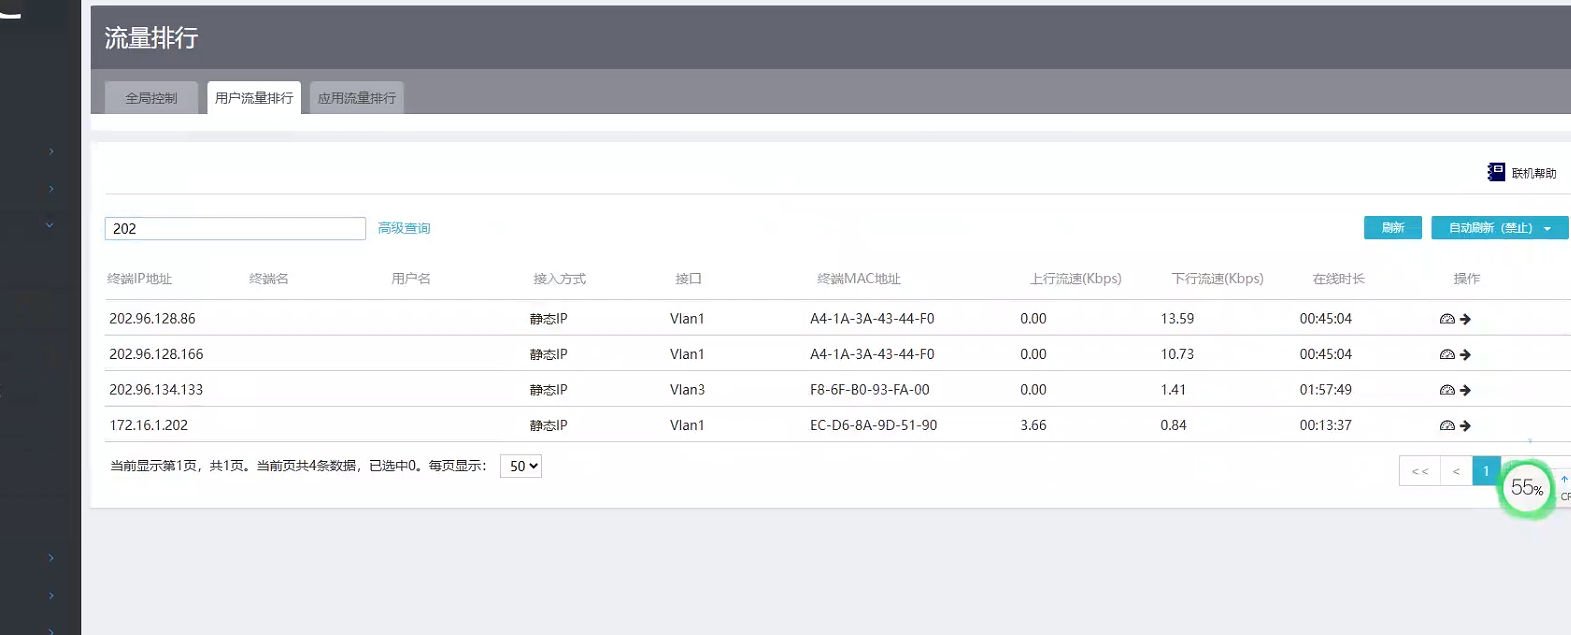The width and height of the screenshot is (1571, 635).
Task: Select IP address 202.96.134.133
Action: coord(156,390)
